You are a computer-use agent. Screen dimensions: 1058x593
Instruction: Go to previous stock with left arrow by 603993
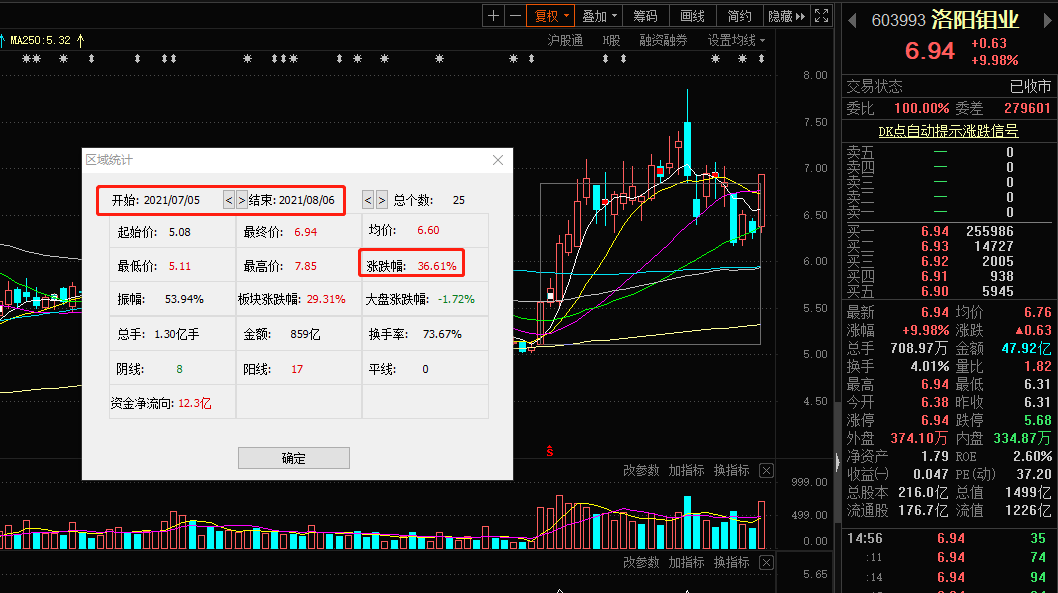[x=853, y=19]
